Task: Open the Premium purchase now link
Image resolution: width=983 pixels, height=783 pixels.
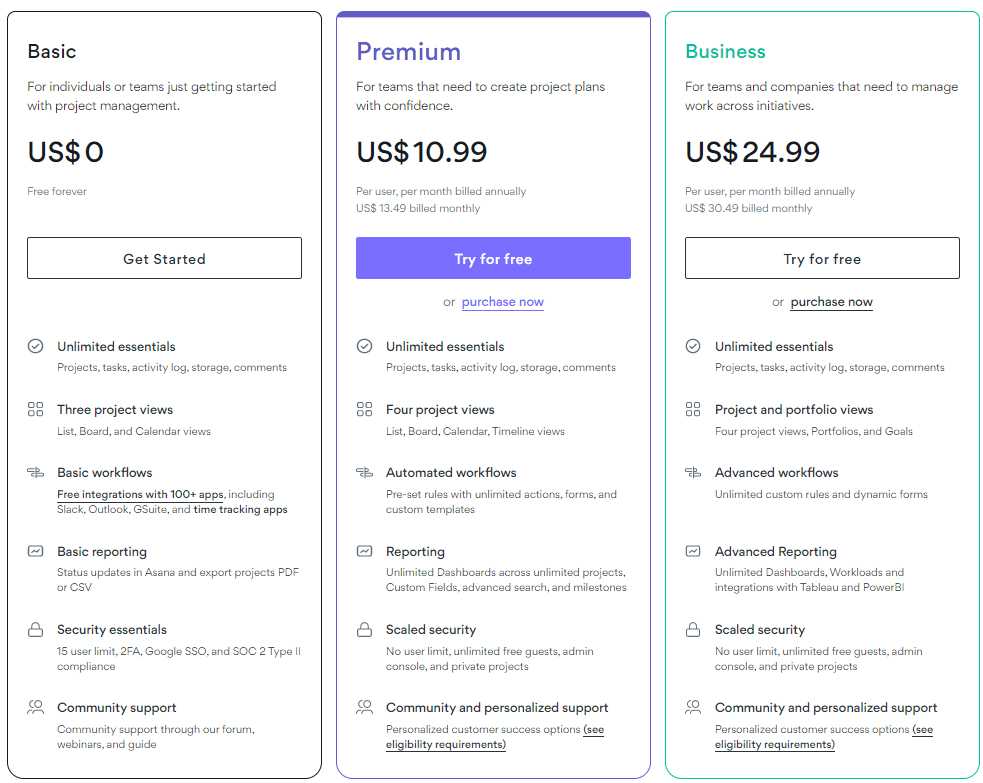Action: point(503,302)
